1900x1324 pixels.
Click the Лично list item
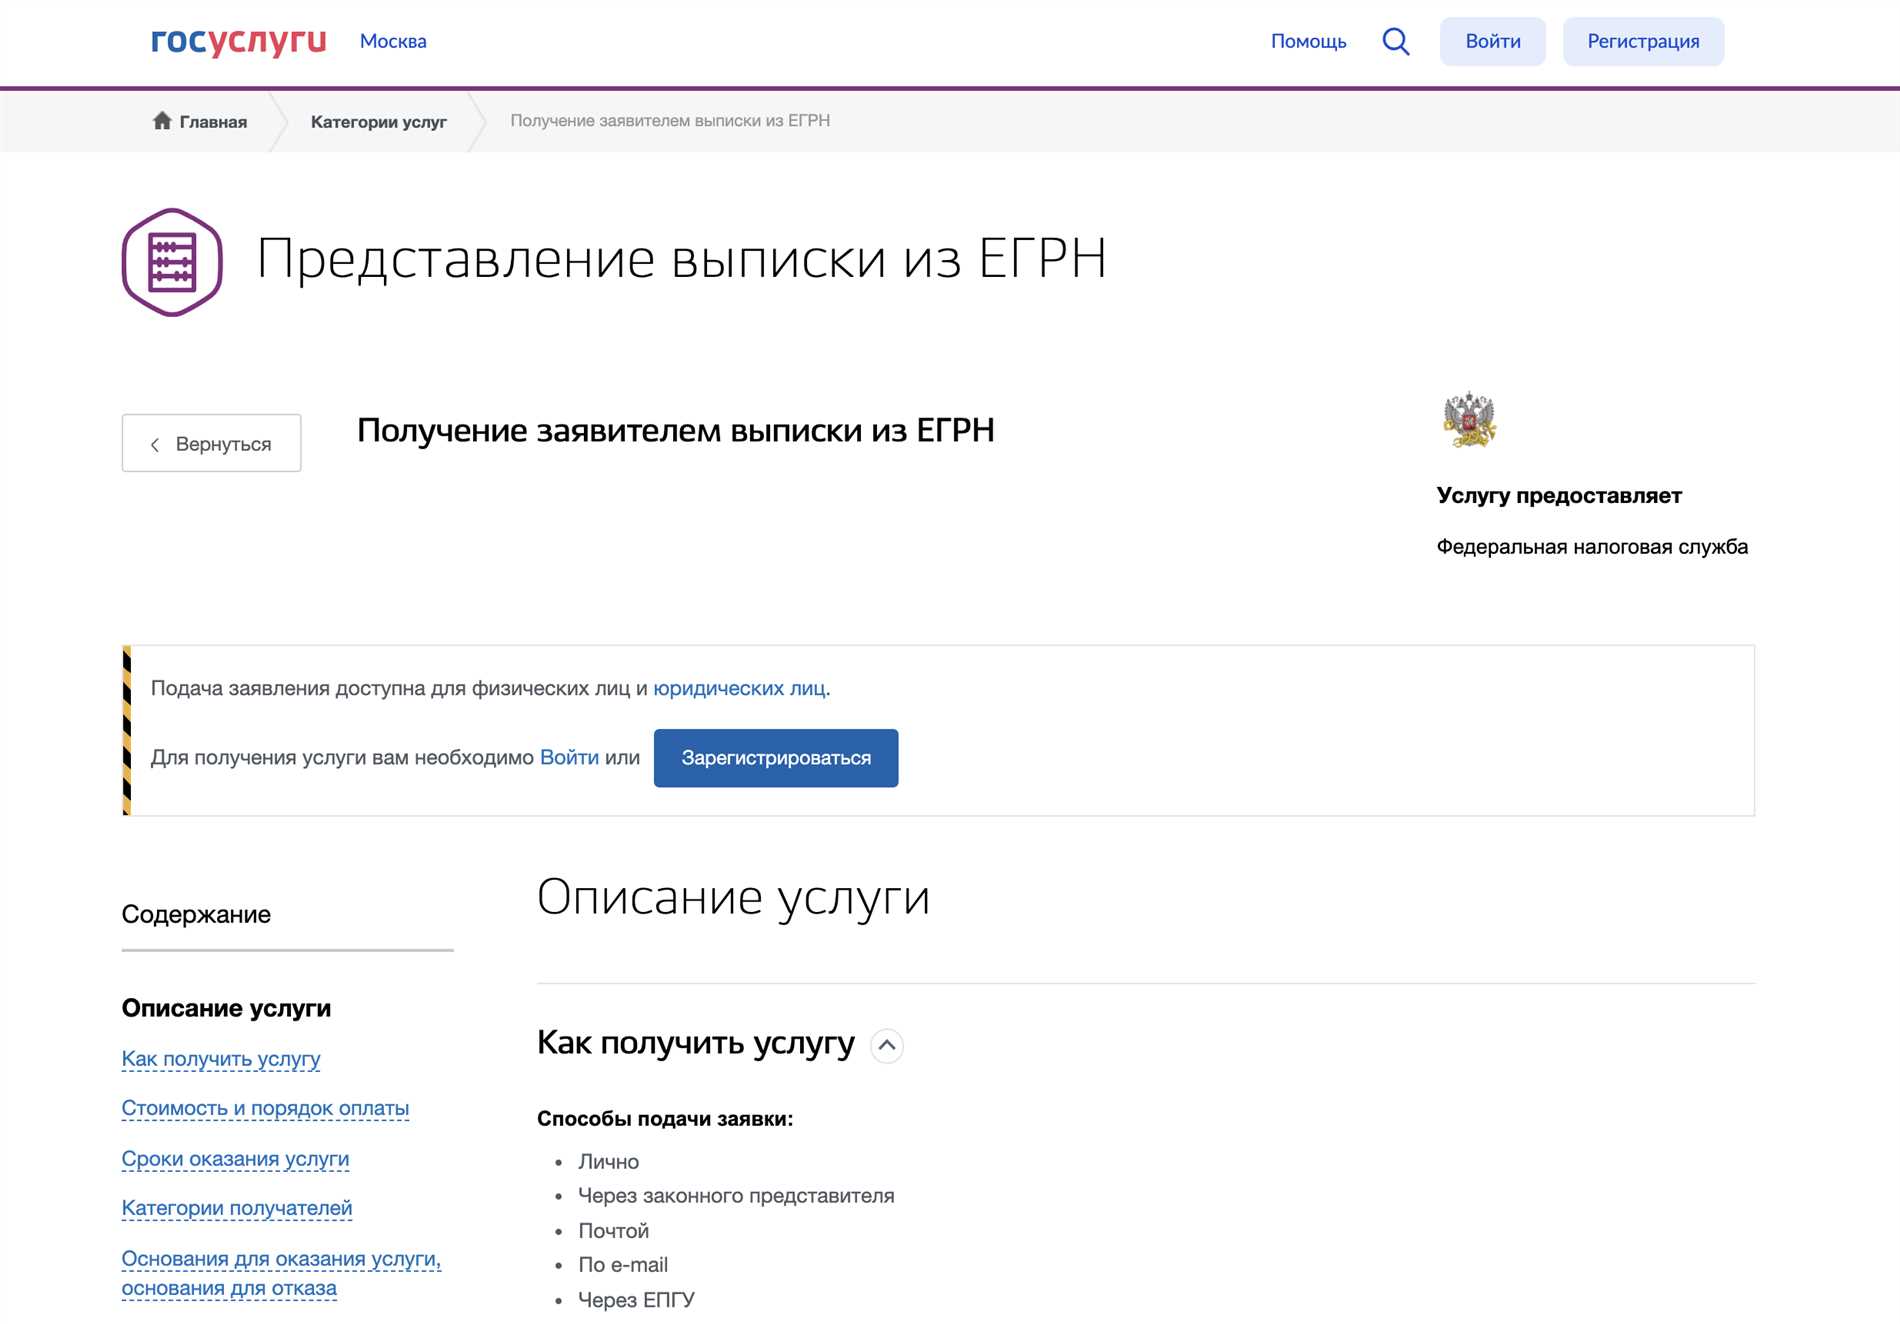point(608,1162)
